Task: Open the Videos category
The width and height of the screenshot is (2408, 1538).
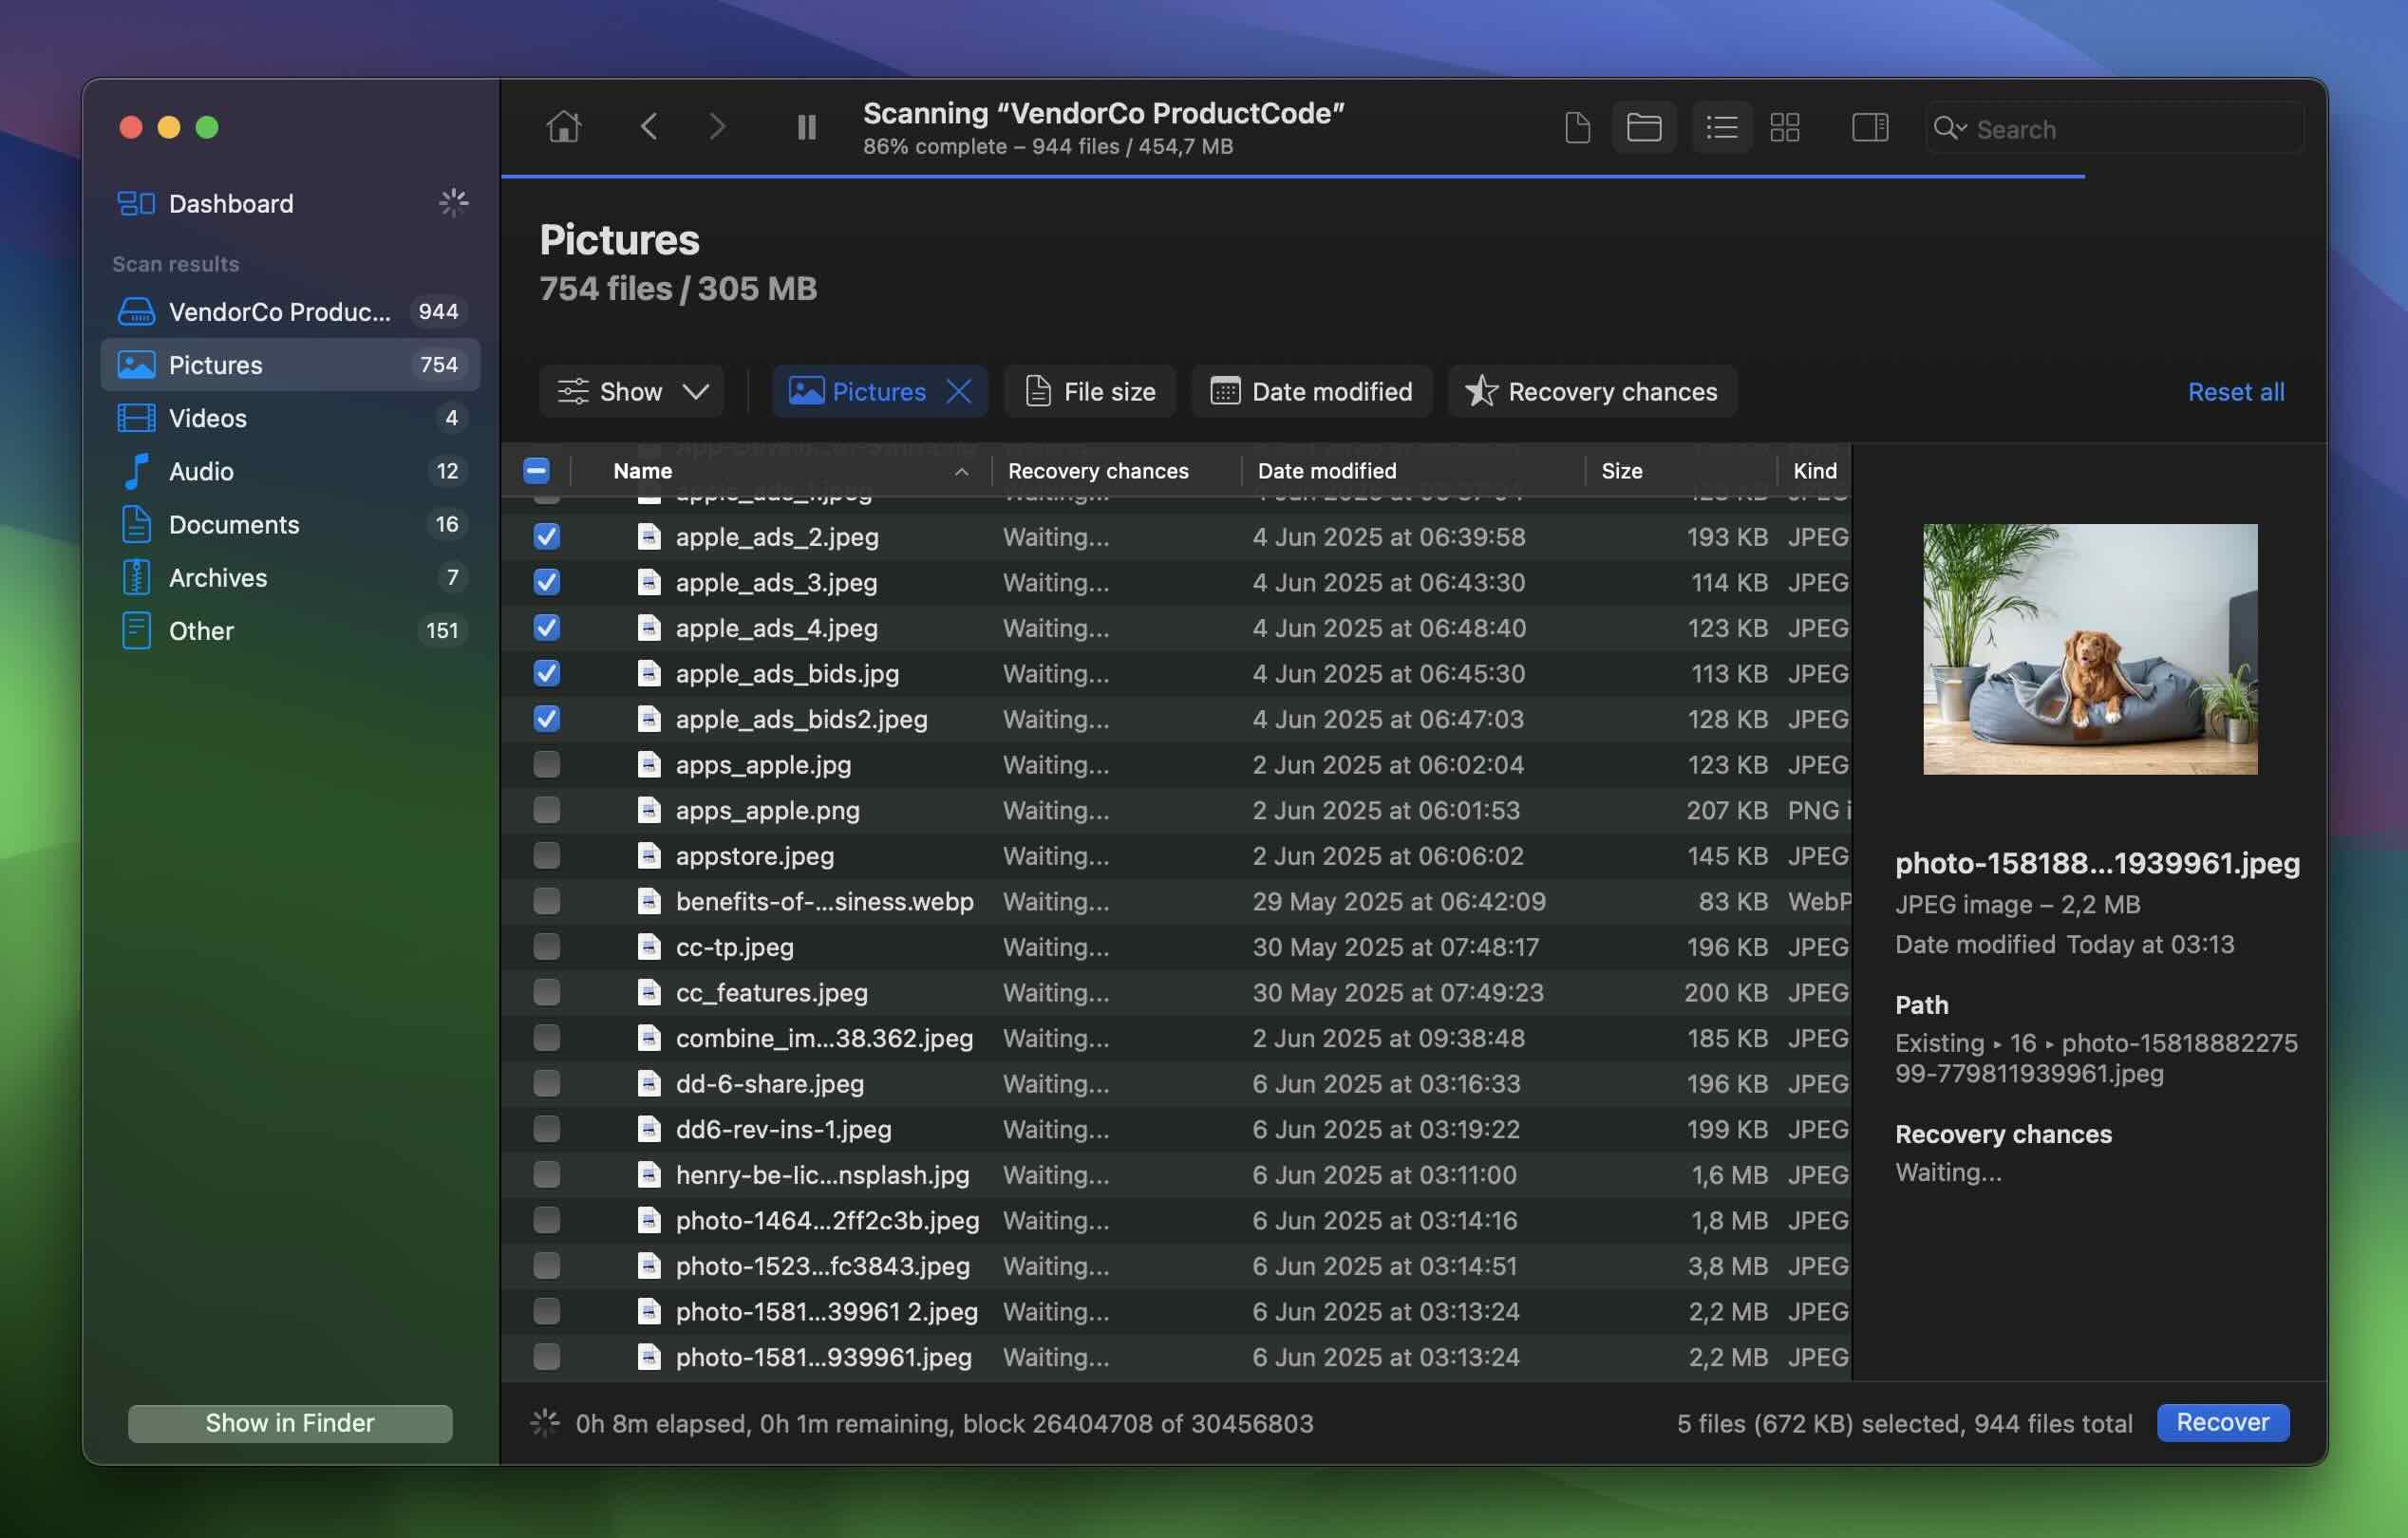Action: coord(290,418)
